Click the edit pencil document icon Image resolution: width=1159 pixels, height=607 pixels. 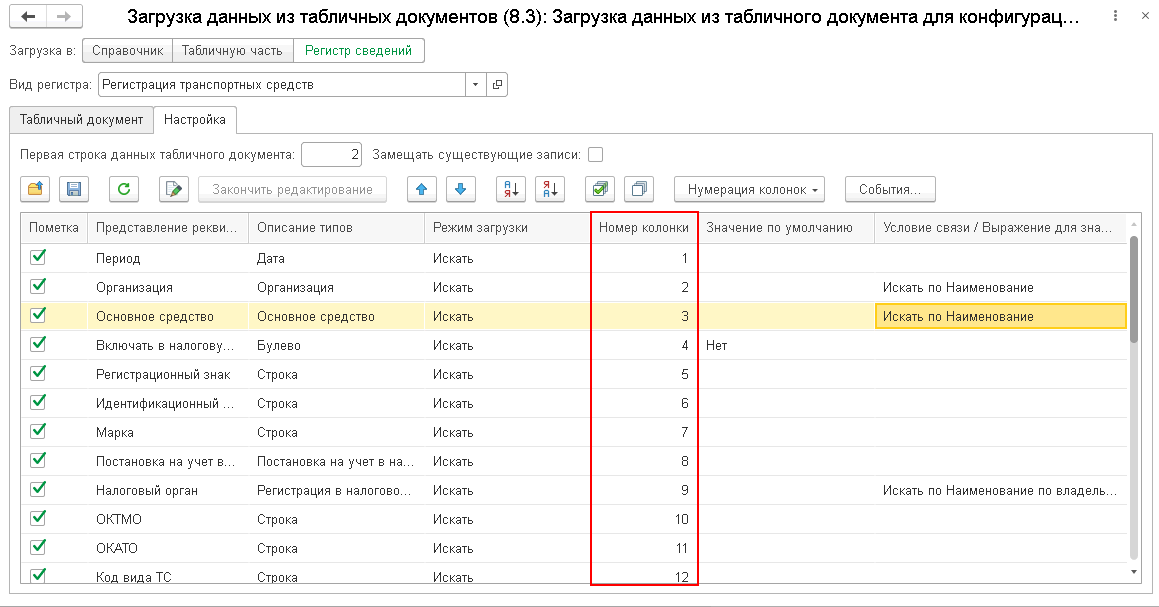pos(174,189)
